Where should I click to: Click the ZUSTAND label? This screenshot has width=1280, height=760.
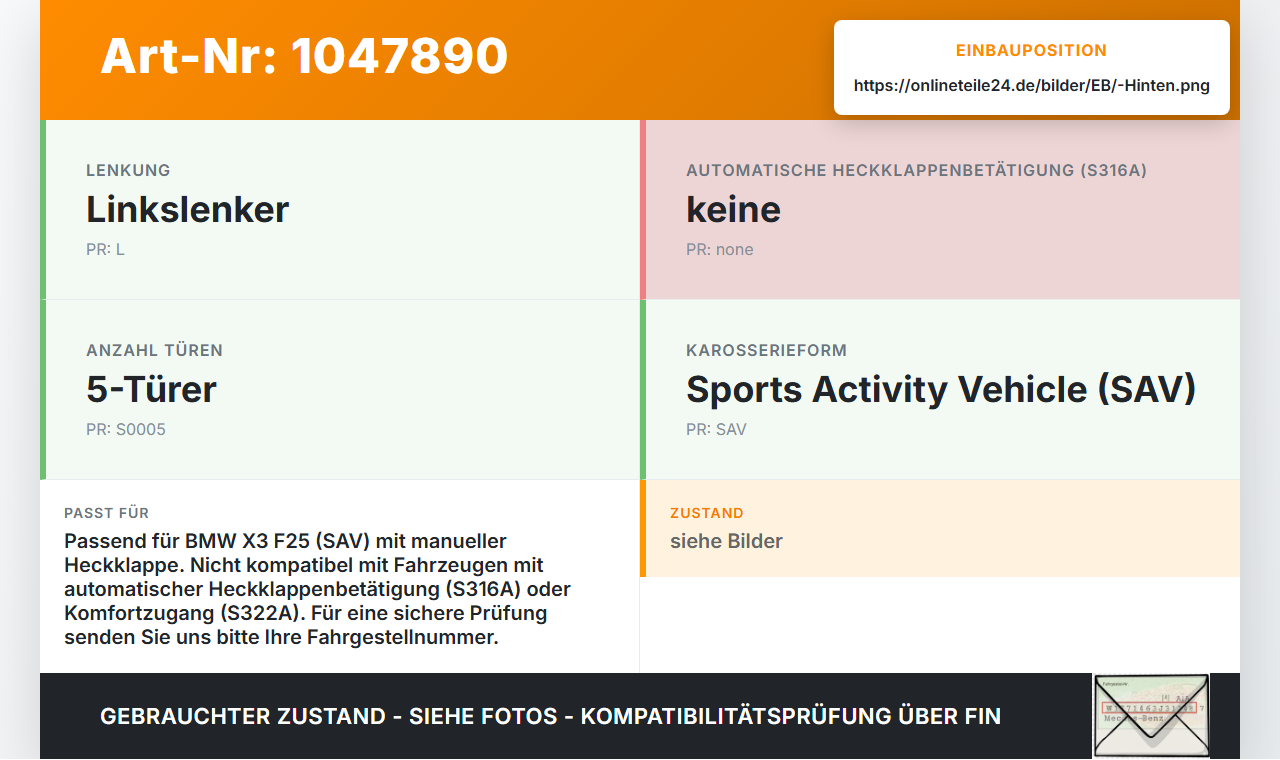pyautogui.click(x=707, y=513)
